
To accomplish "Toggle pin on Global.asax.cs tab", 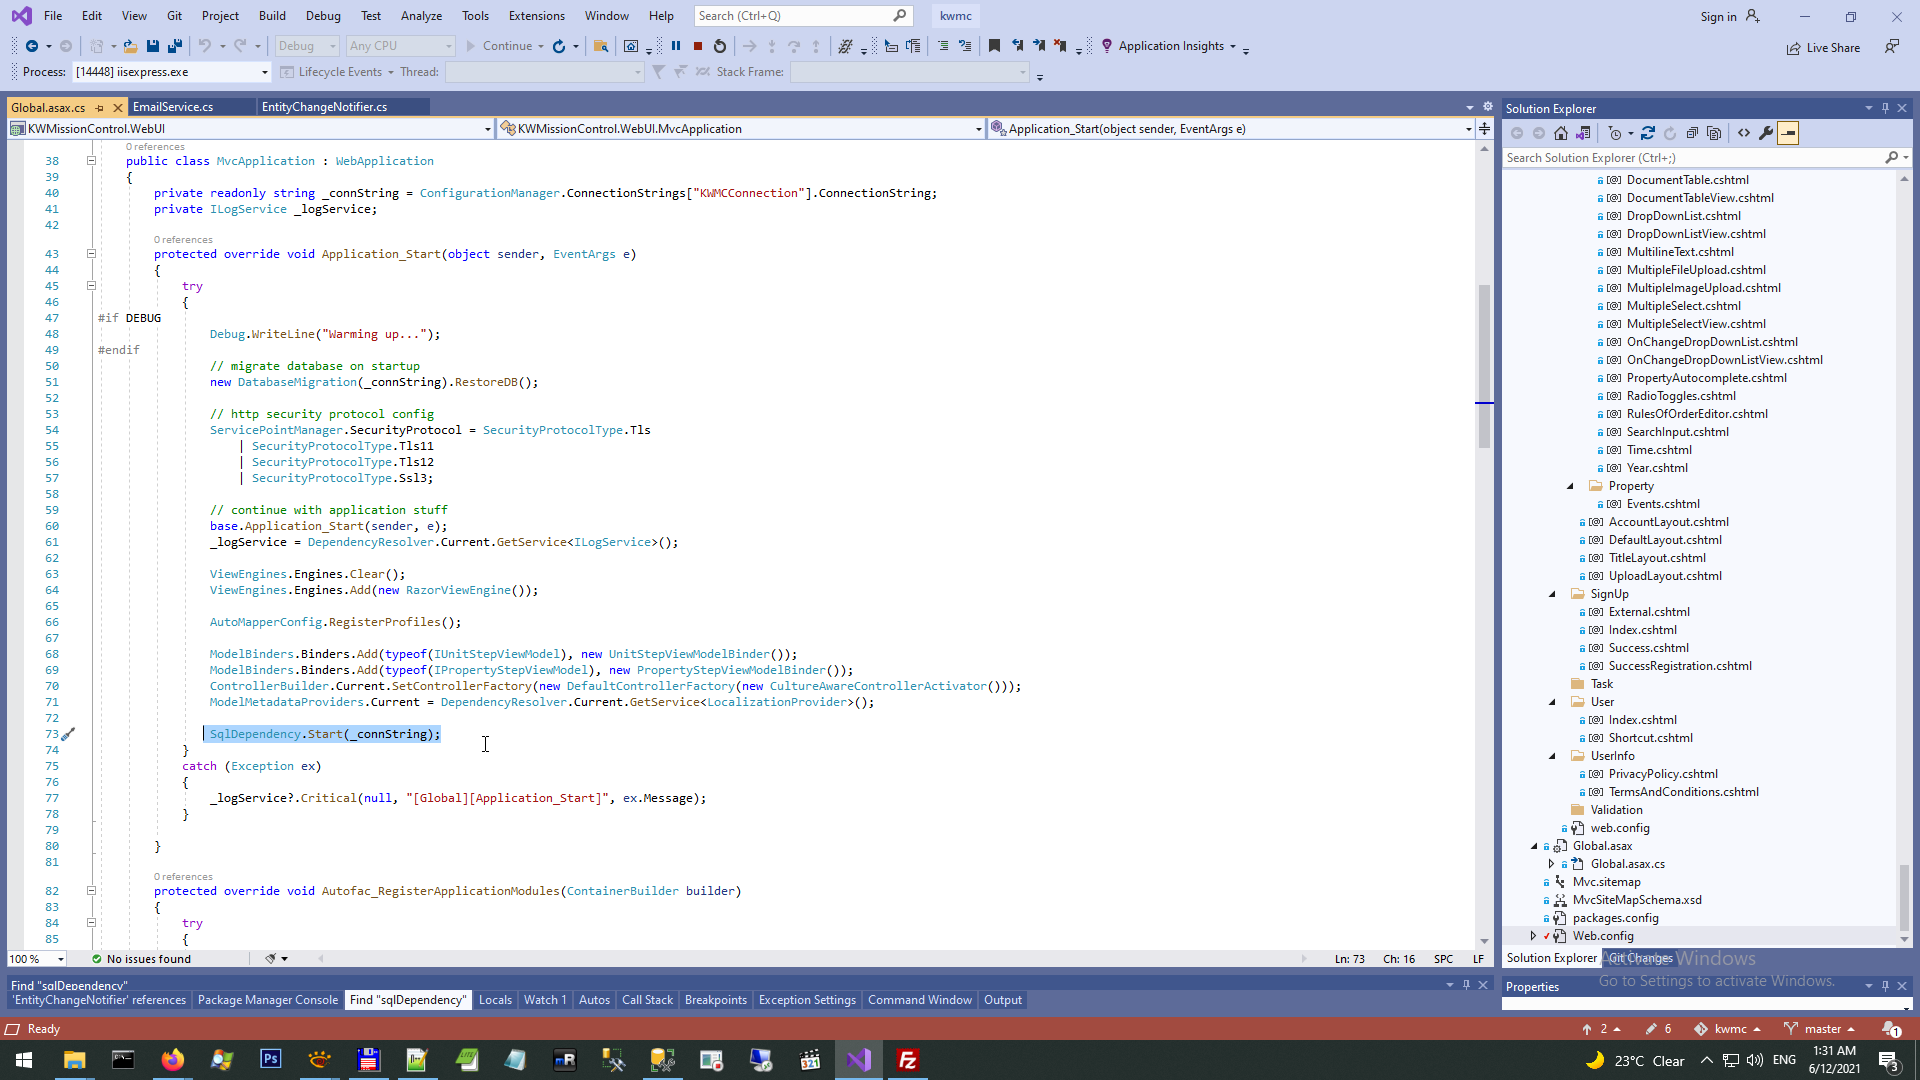I will 99,107.
